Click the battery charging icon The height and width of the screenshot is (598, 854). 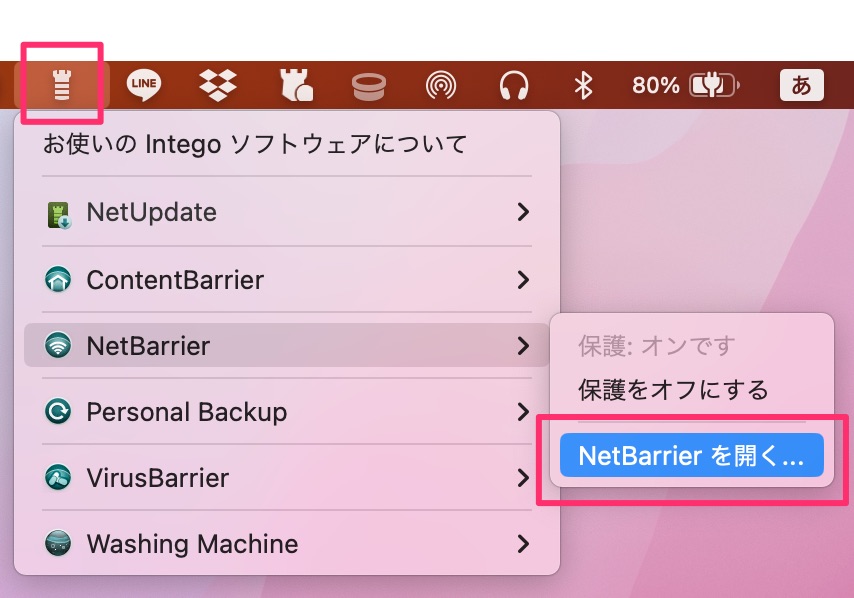[x=714, y=86]
